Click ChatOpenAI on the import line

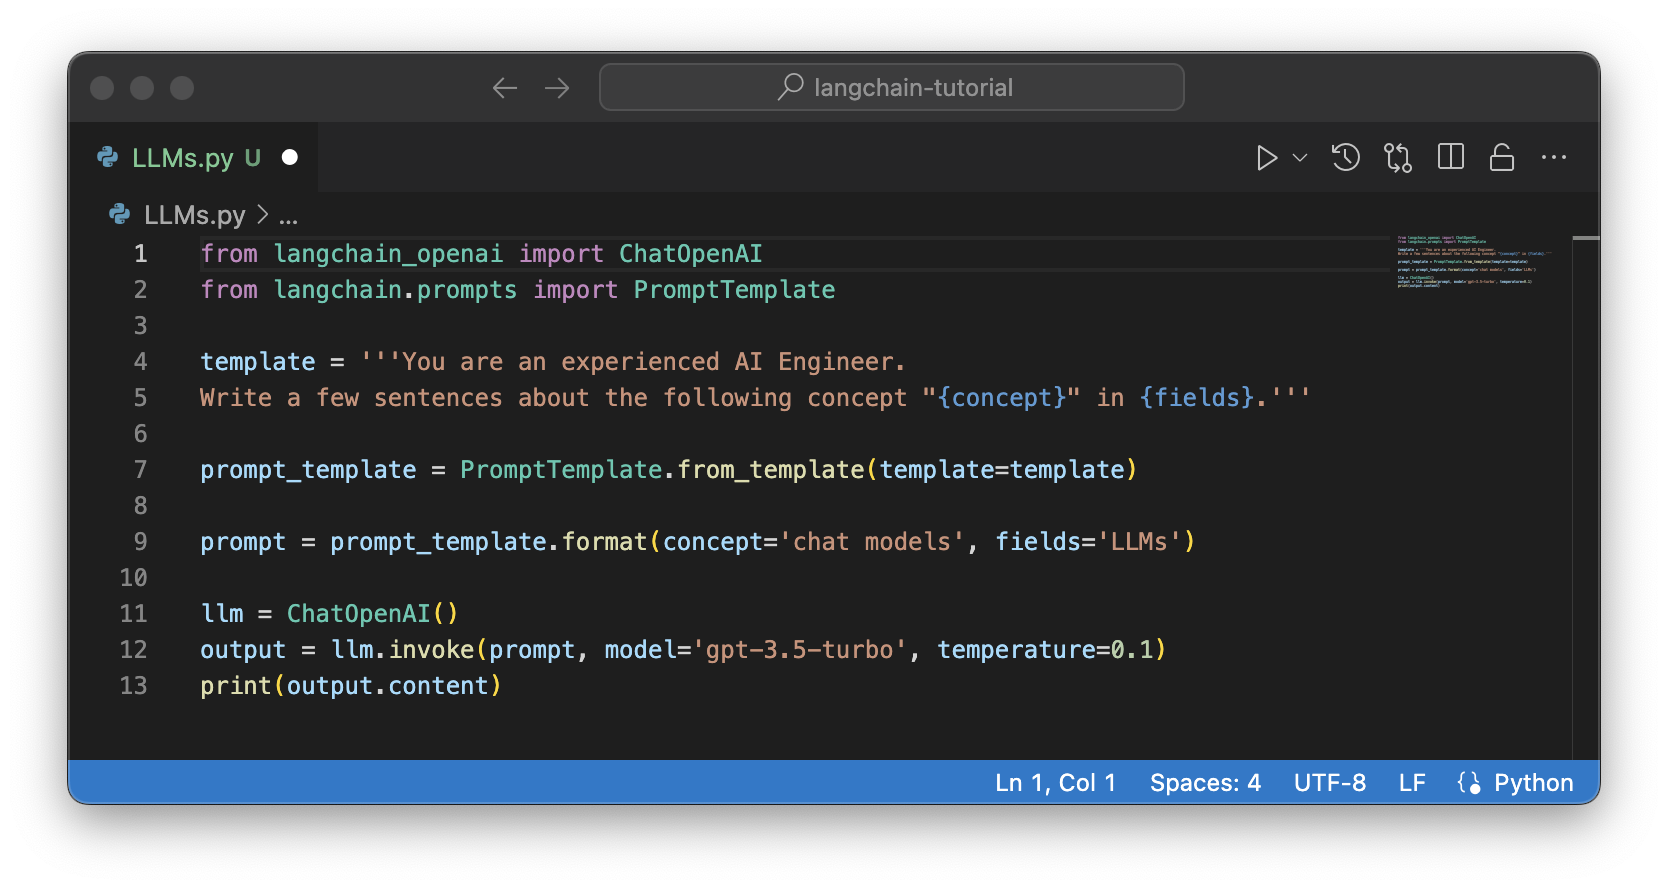691,254
